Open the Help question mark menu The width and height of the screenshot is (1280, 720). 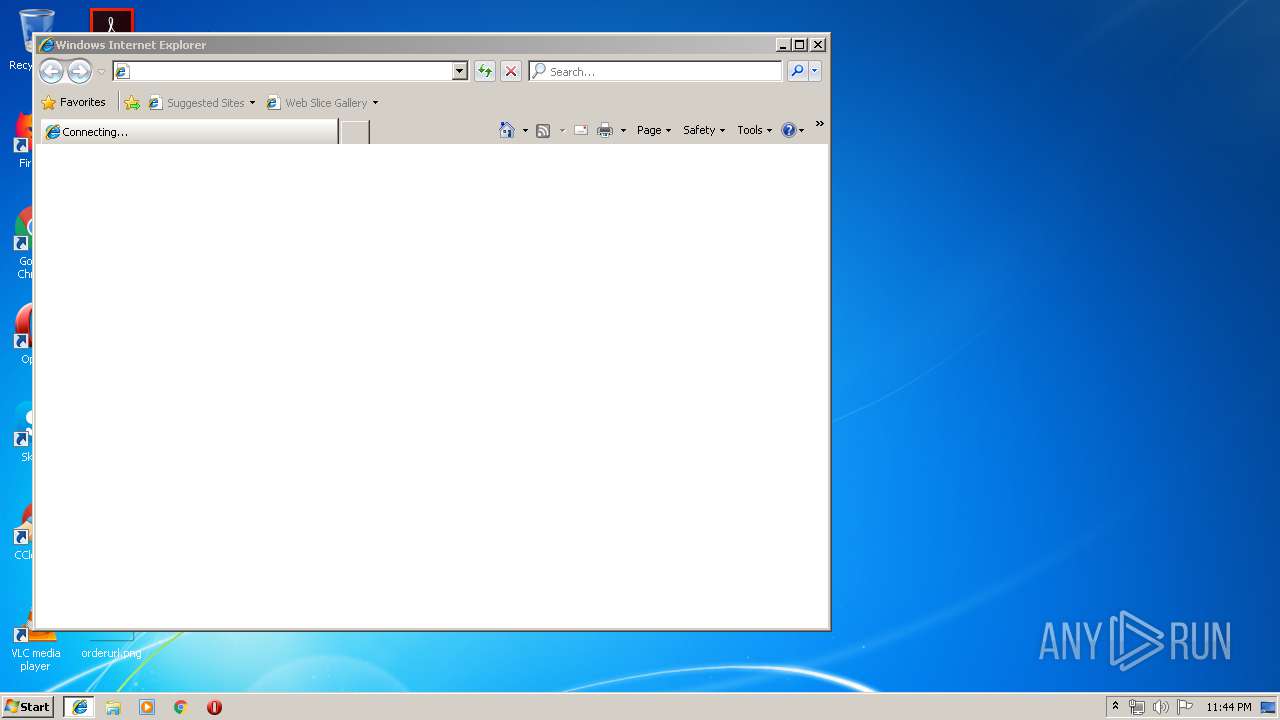793,130
